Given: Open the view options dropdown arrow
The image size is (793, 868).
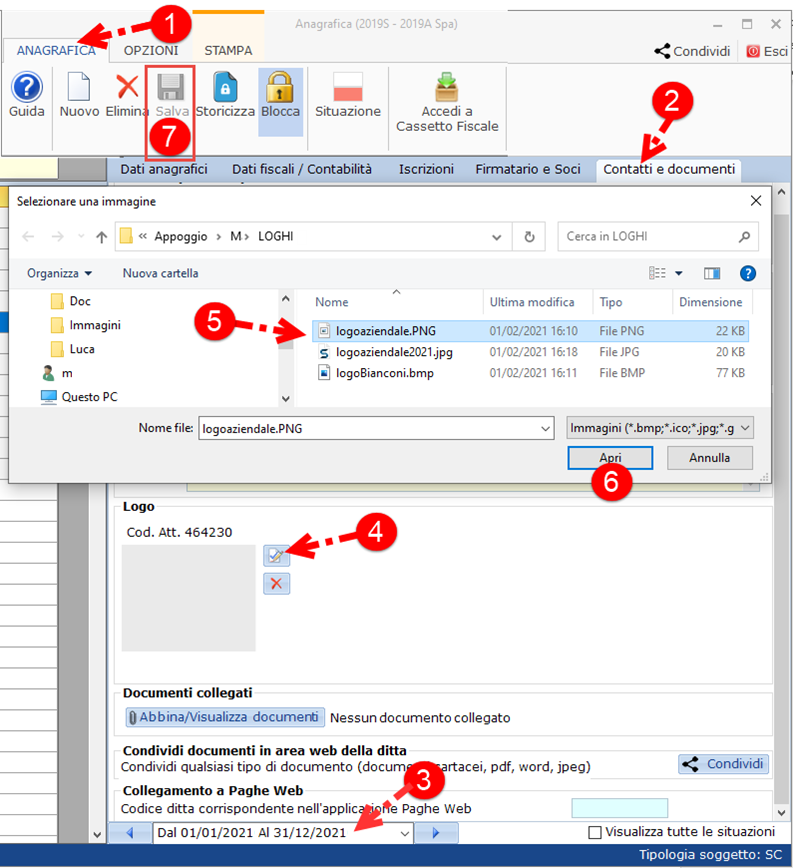Looking at the screenshot, I should pyautogui.click(x=679, y=273).
